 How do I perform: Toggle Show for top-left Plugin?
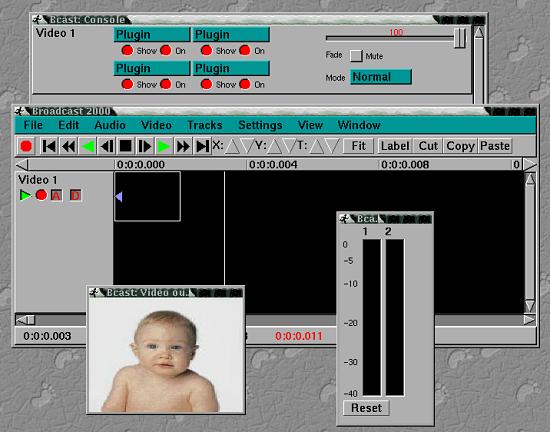point(127,50)
